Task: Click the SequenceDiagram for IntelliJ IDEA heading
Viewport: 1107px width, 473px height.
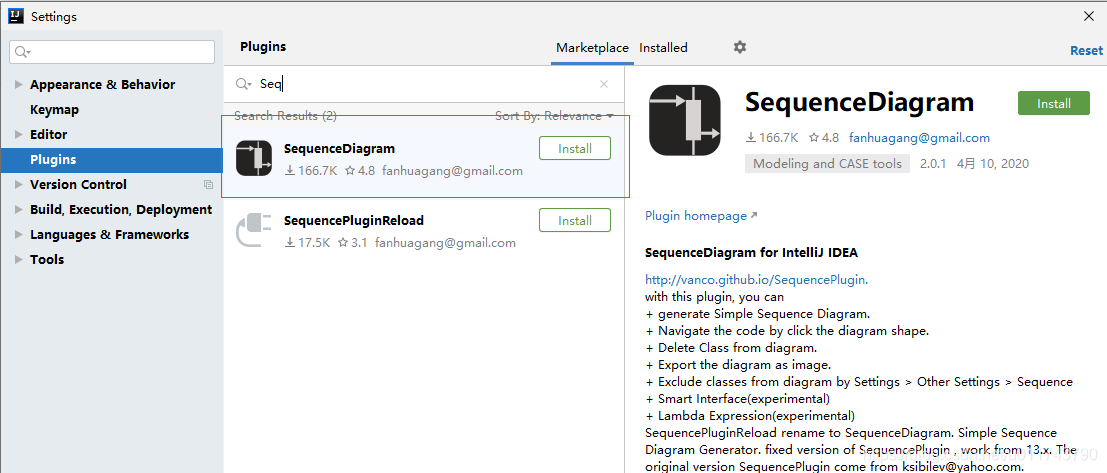Action: pyautogui.click(x=751, y=253)
